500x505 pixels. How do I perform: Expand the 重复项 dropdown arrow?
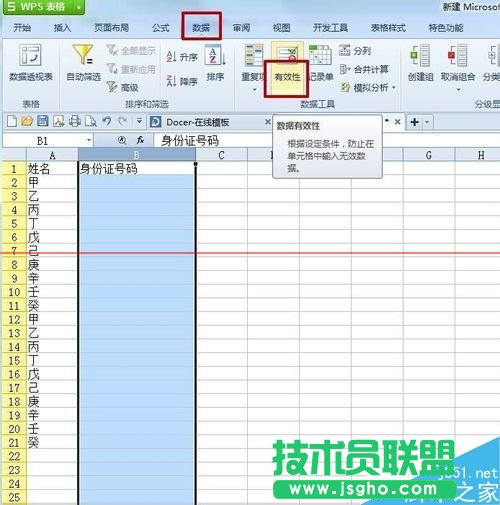(x=254, y=89)
